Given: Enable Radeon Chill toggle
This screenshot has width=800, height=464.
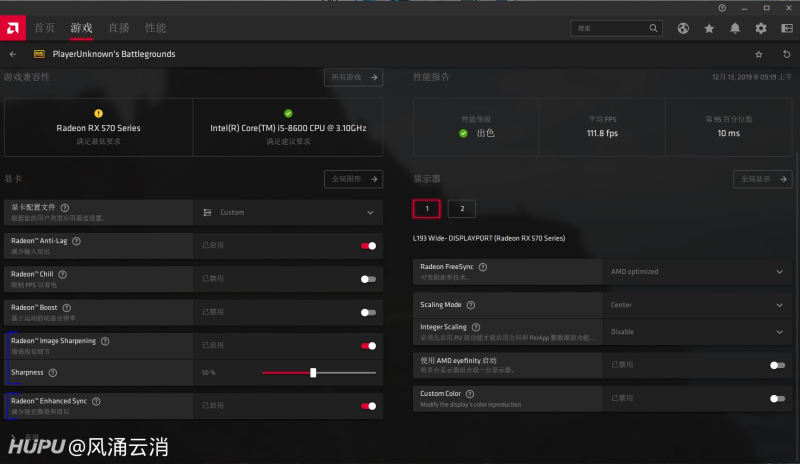Looking at the screenshot, I should point(368,279).
